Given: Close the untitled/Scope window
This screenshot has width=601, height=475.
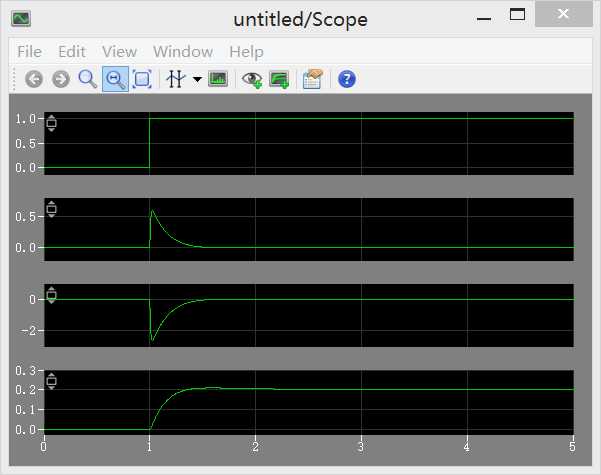Looking at the screenshot, I should (x=563, y=14).
